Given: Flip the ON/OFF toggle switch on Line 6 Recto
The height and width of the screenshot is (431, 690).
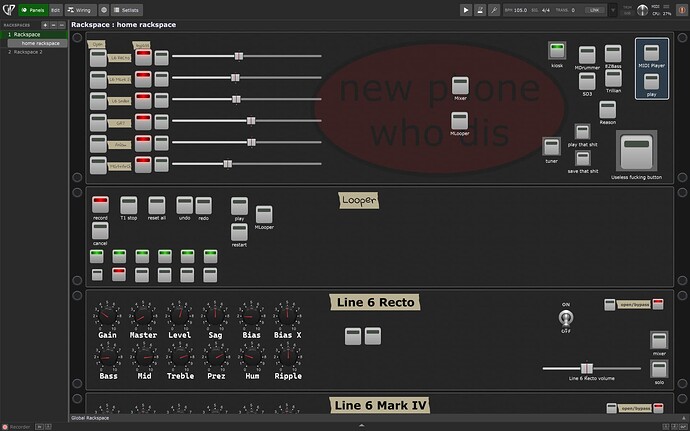Looking at the screenshot, I should (x=566, y=317).
